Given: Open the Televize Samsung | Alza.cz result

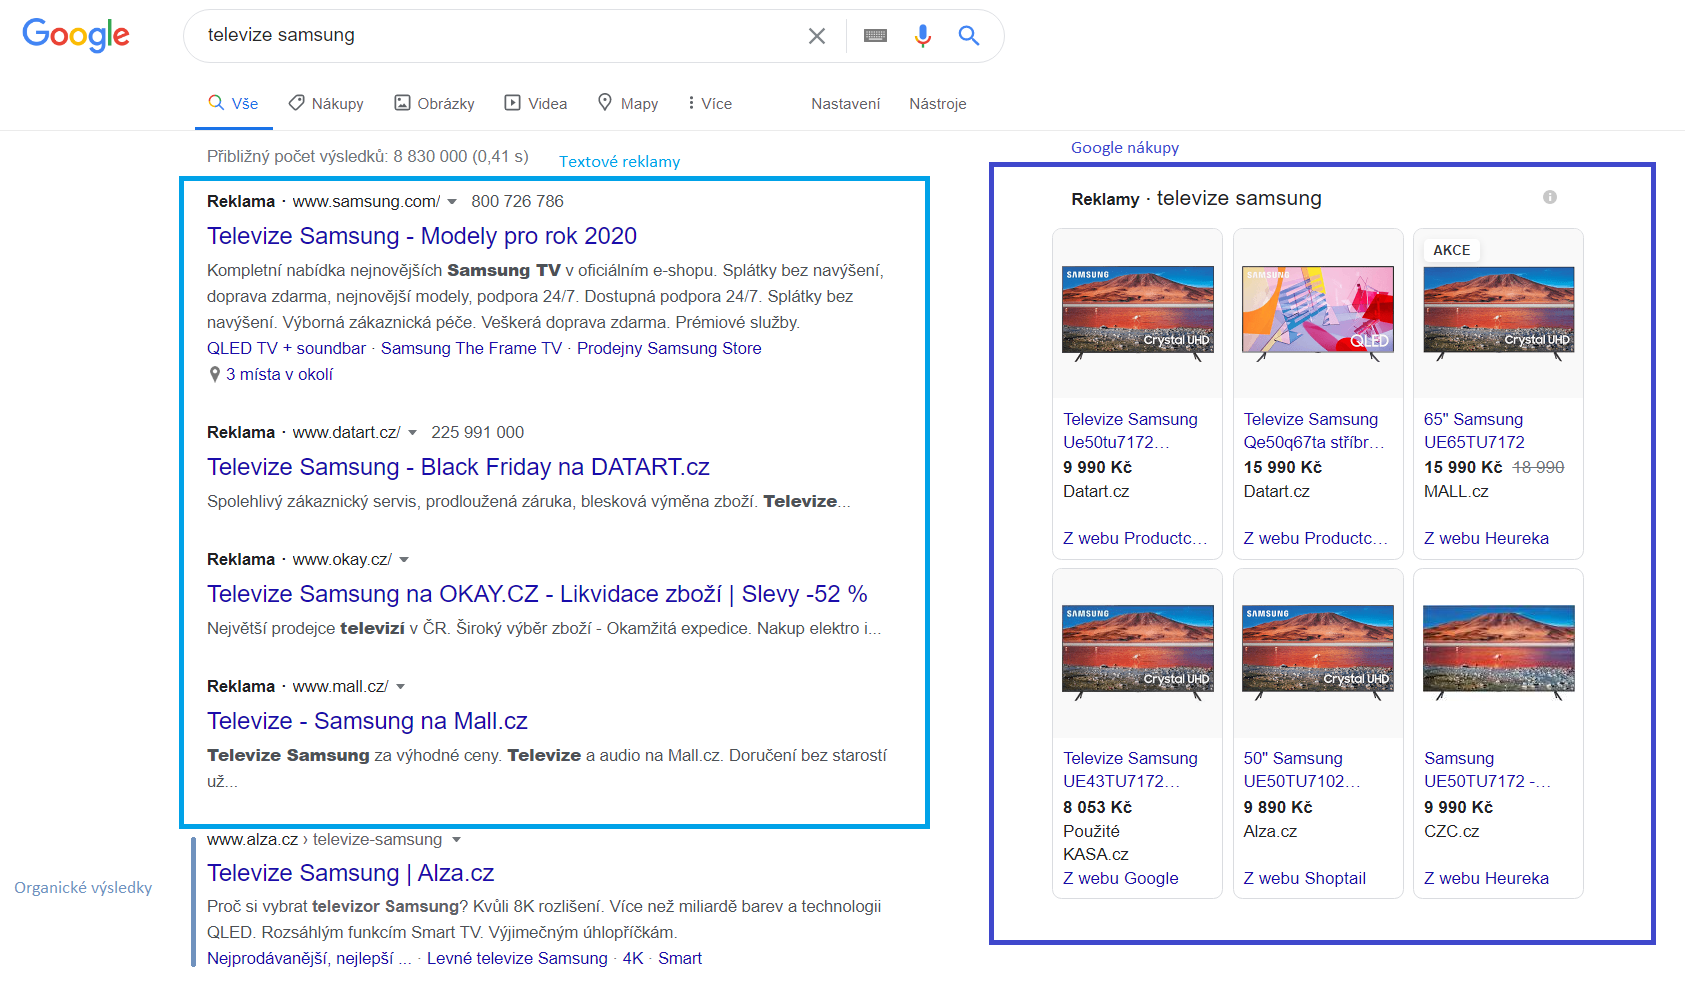Looking at the screenshot, I should 350,873.
